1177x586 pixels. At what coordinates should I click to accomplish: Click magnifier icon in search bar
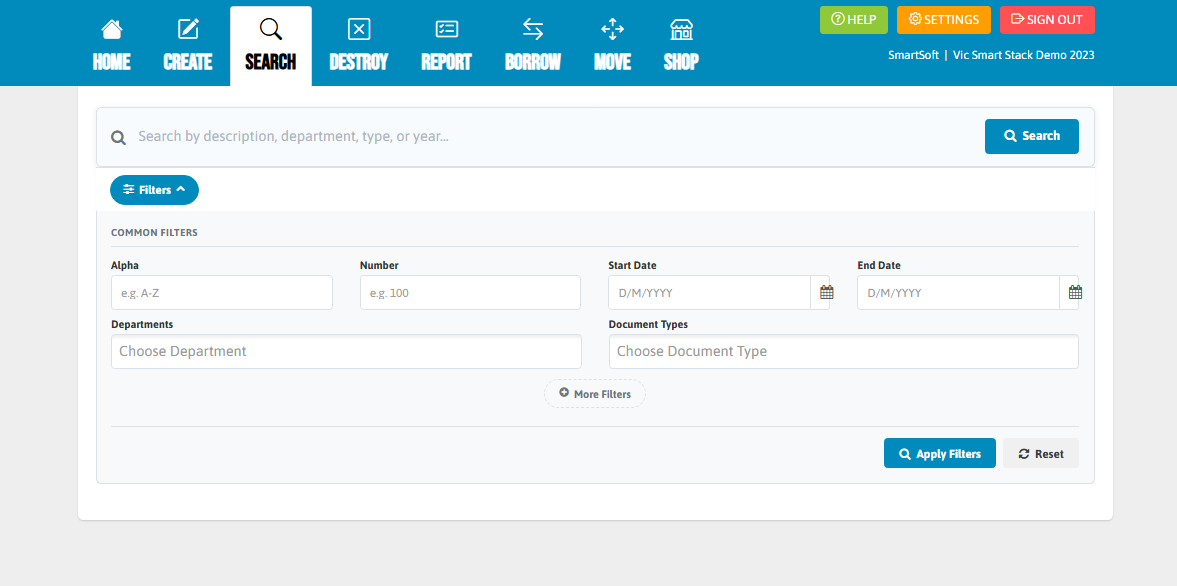coord(118,137)
